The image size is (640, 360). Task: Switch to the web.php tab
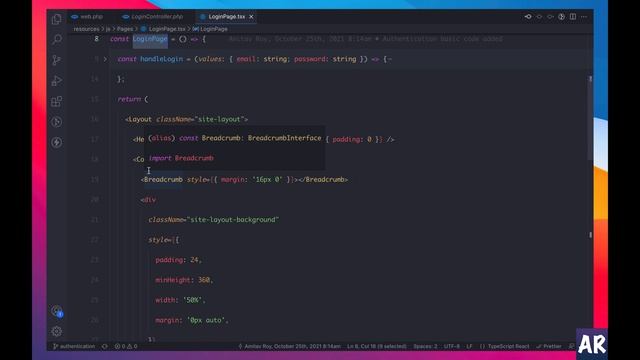[x=87, y=17]
